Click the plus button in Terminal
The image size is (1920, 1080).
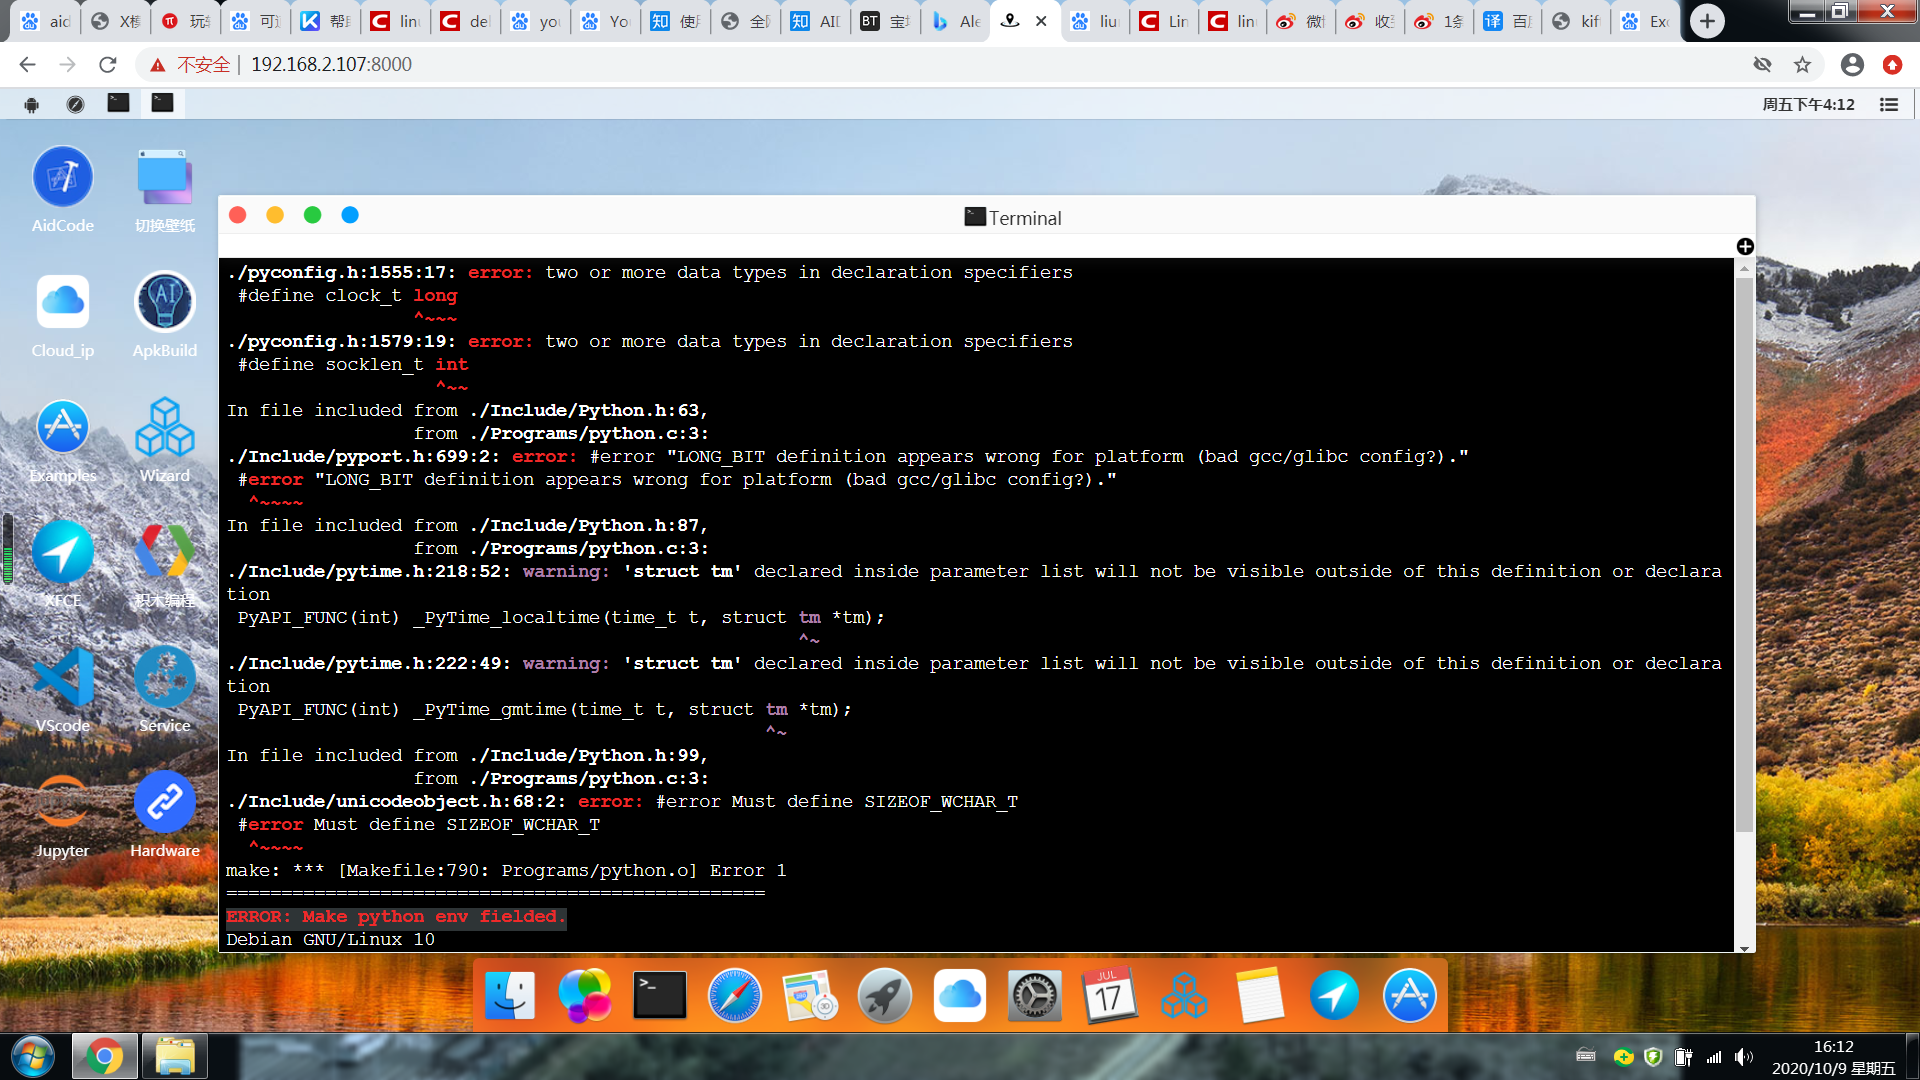(1745, 247)
